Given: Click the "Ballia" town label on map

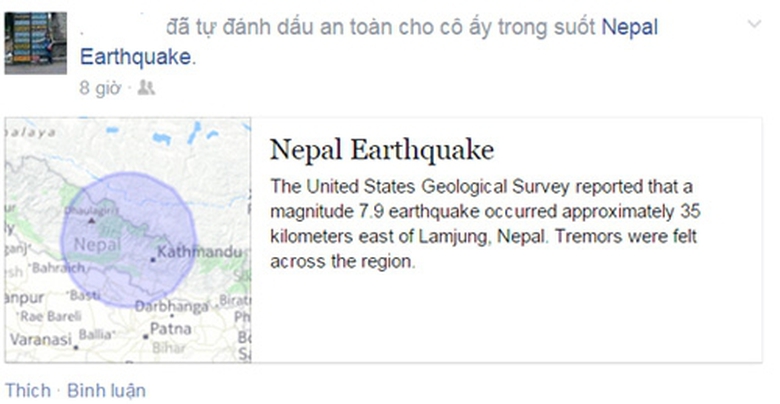Looking at the screenshot, I should 95,334.
